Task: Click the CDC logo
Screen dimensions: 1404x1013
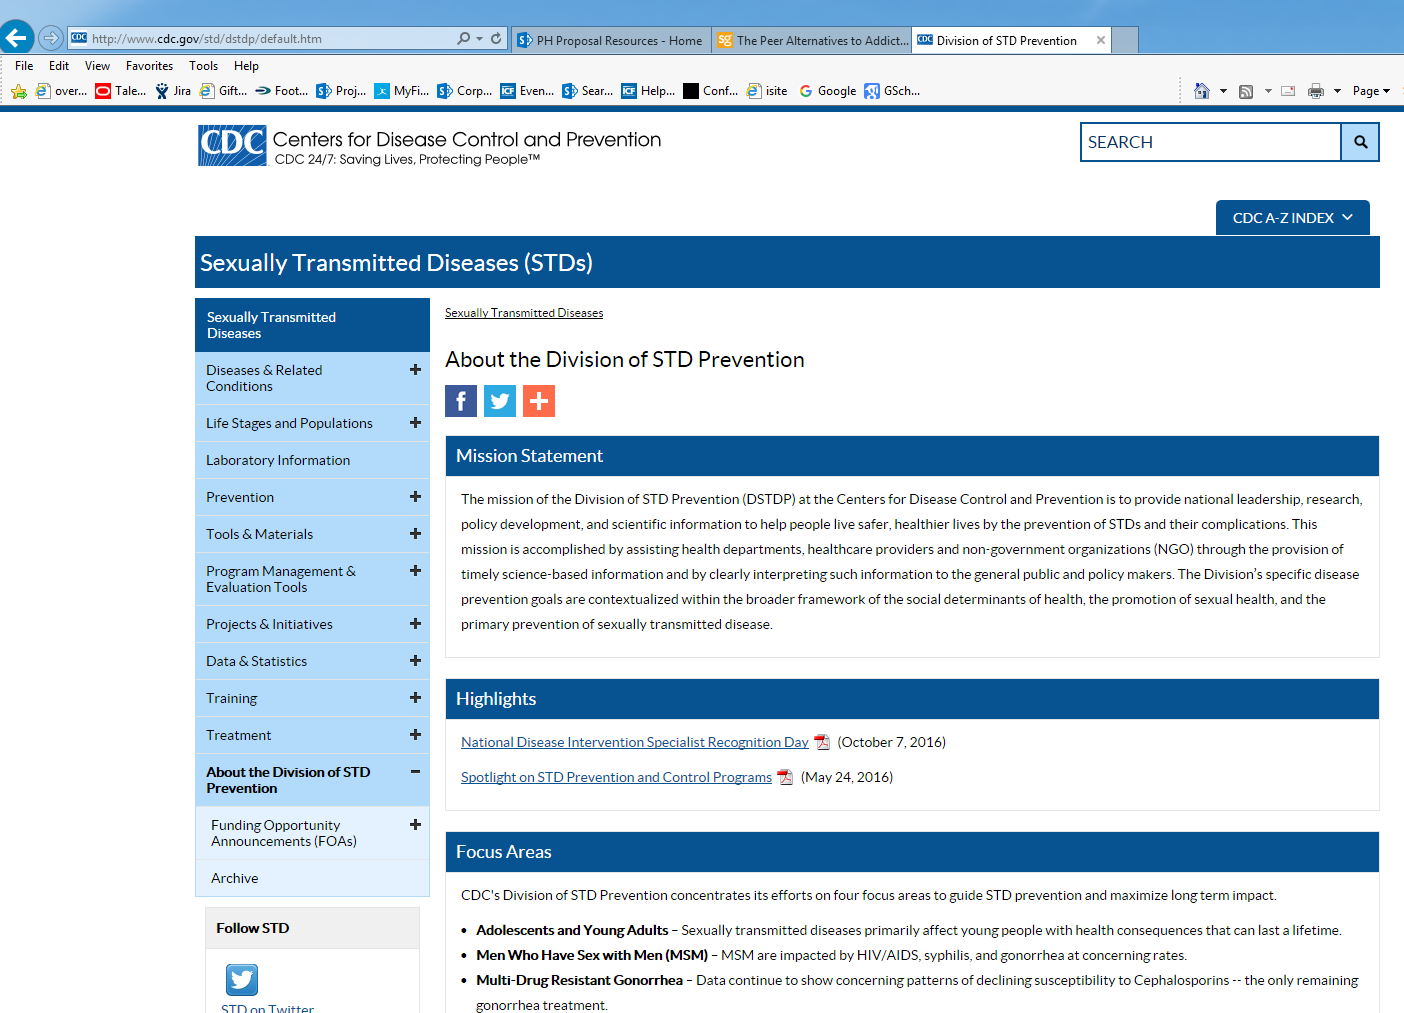Action: 232,145
